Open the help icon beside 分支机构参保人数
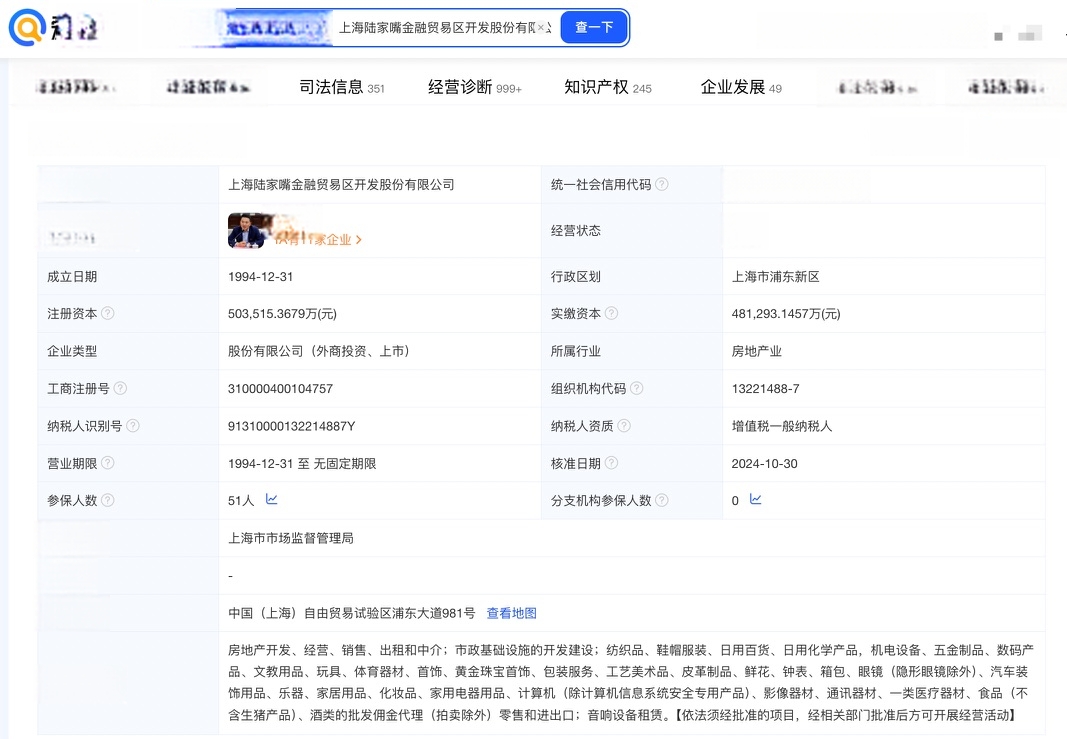The image size is (1067, 739). [661, 500]
